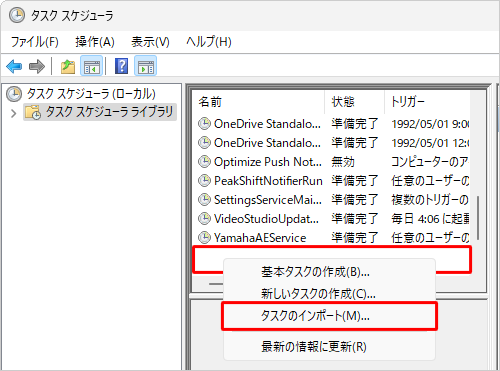Select タスク スケジューラ (ローカル) root node
Screen dimensions: 500x371
tap(91, 94)
